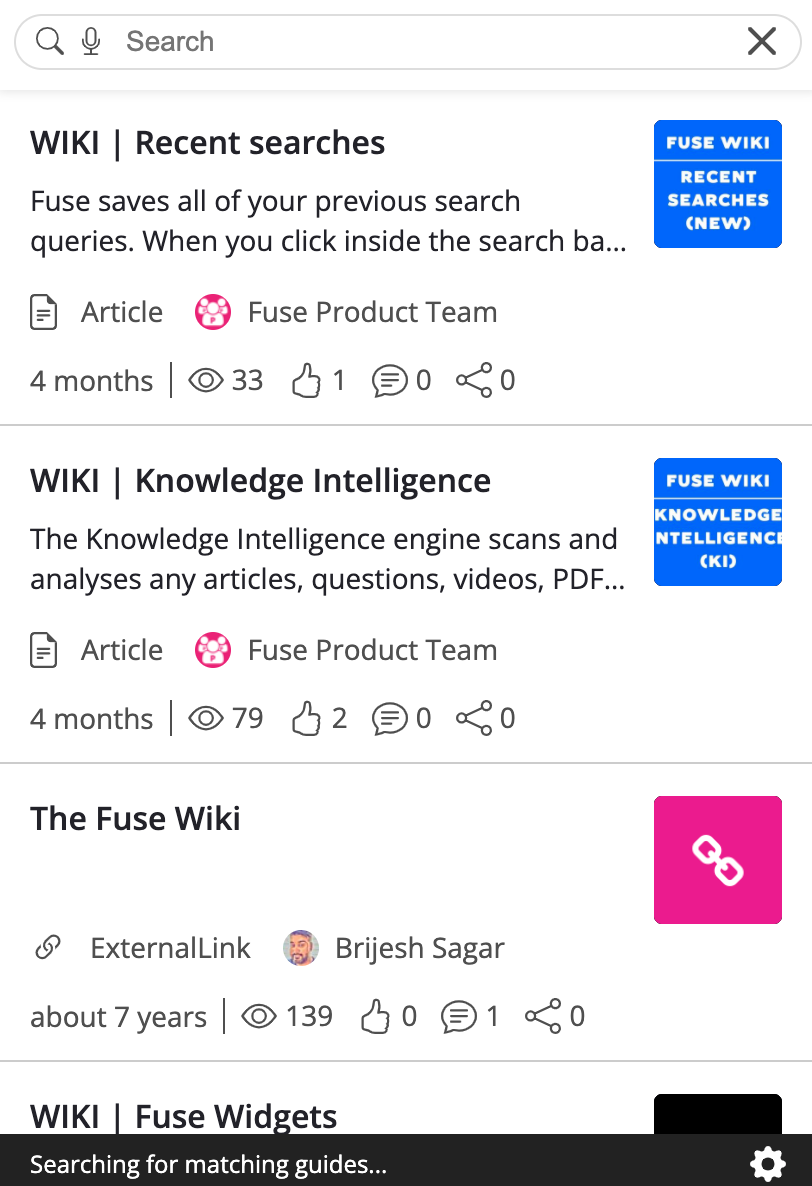Open WIKI | Fuse Widgets result
812x1186 pixels.
click(184, 1116)
